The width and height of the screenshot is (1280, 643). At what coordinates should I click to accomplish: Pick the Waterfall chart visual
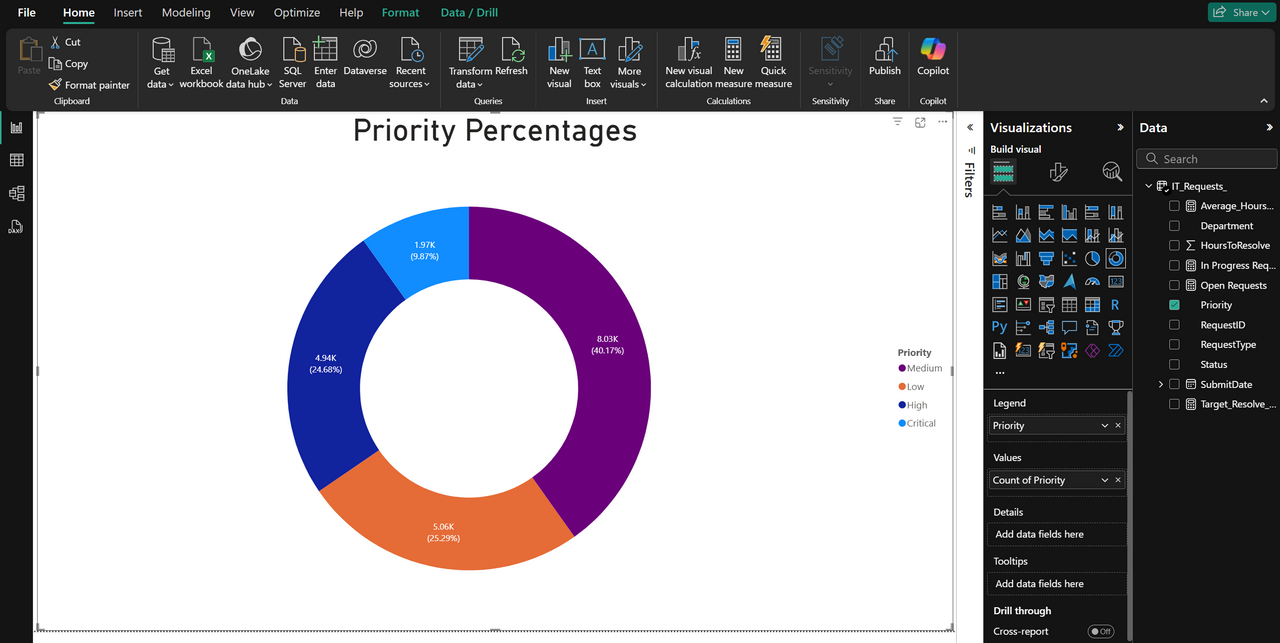click(x=1023, y=258)
